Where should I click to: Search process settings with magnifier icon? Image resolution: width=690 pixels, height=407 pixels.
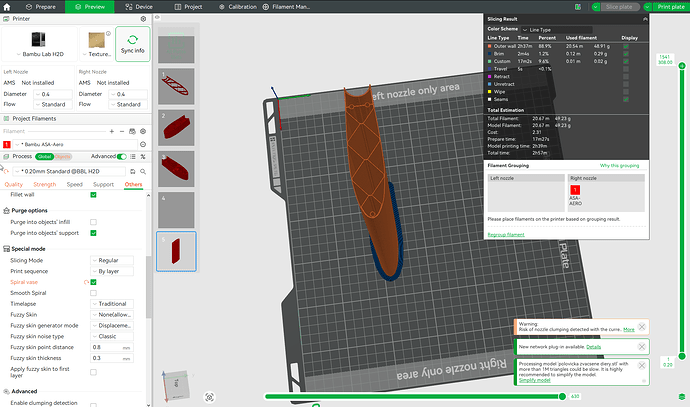(x=143, y=172)
